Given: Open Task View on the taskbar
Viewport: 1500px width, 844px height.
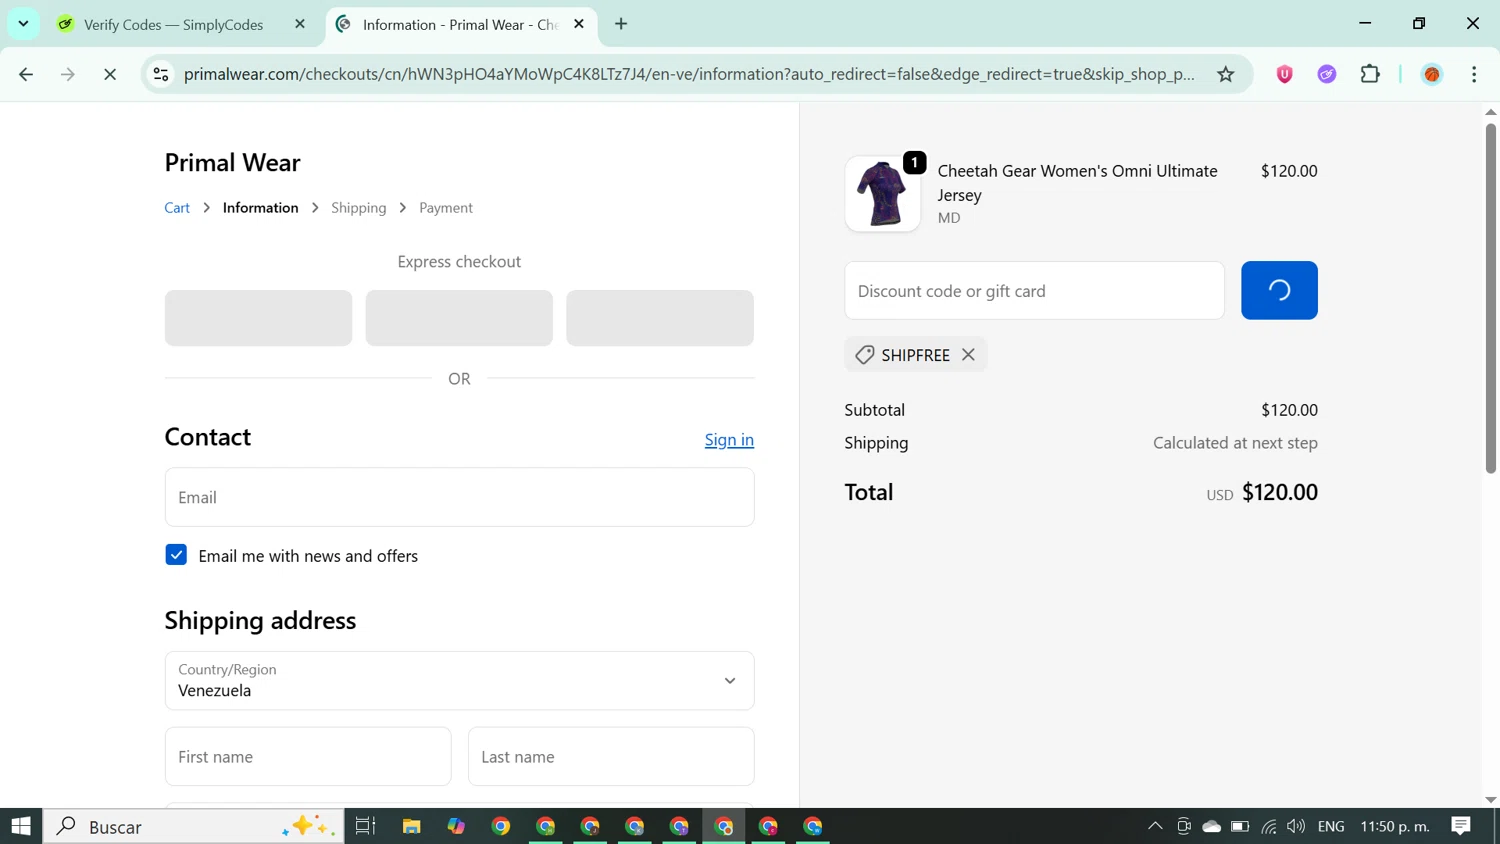Looking at the screenshot, I should click(365, 826).
